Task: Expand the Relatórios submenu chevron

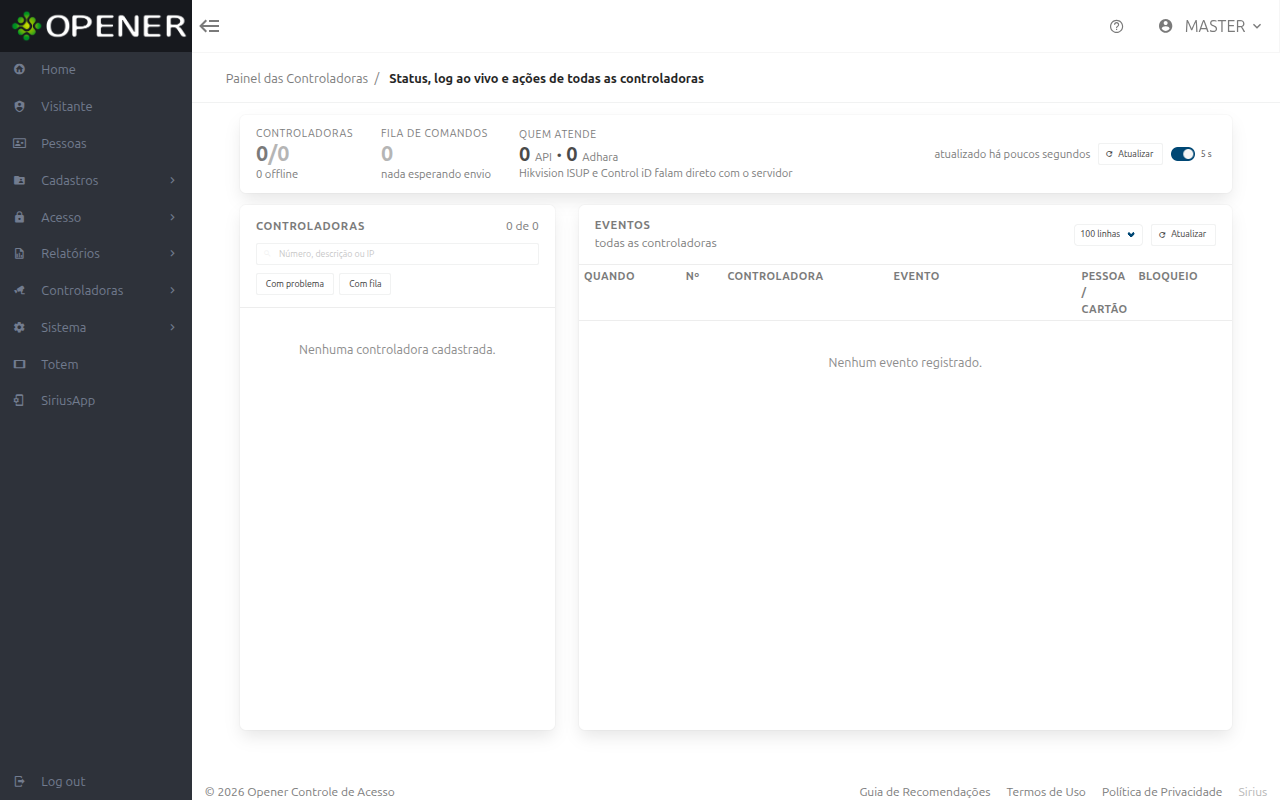Action: click(x=173, y=254)
